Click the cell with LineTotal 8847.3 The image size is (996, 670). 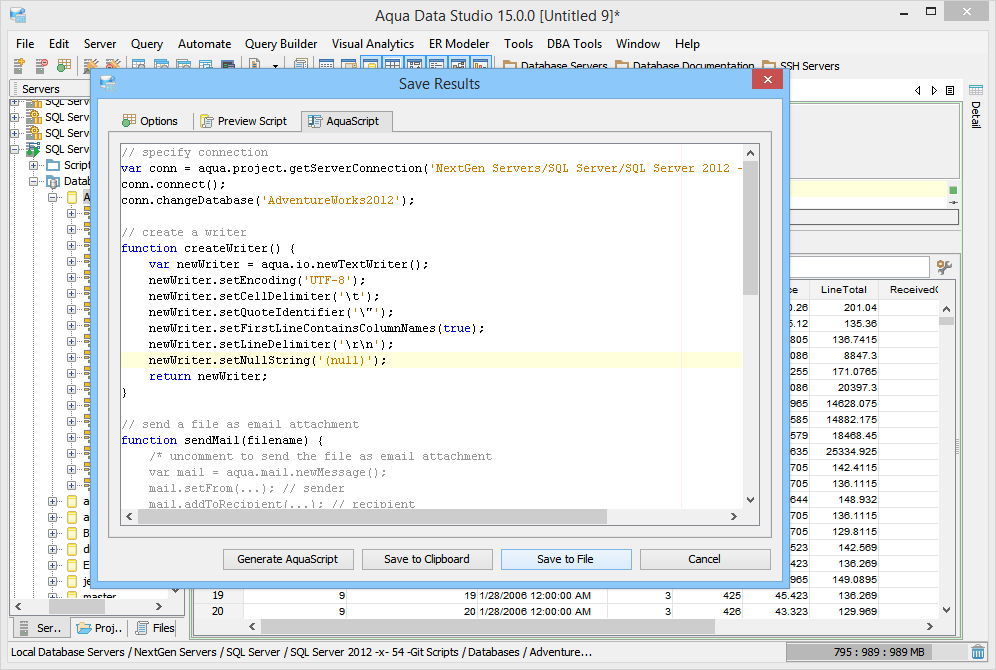click(x=844, y=356)
